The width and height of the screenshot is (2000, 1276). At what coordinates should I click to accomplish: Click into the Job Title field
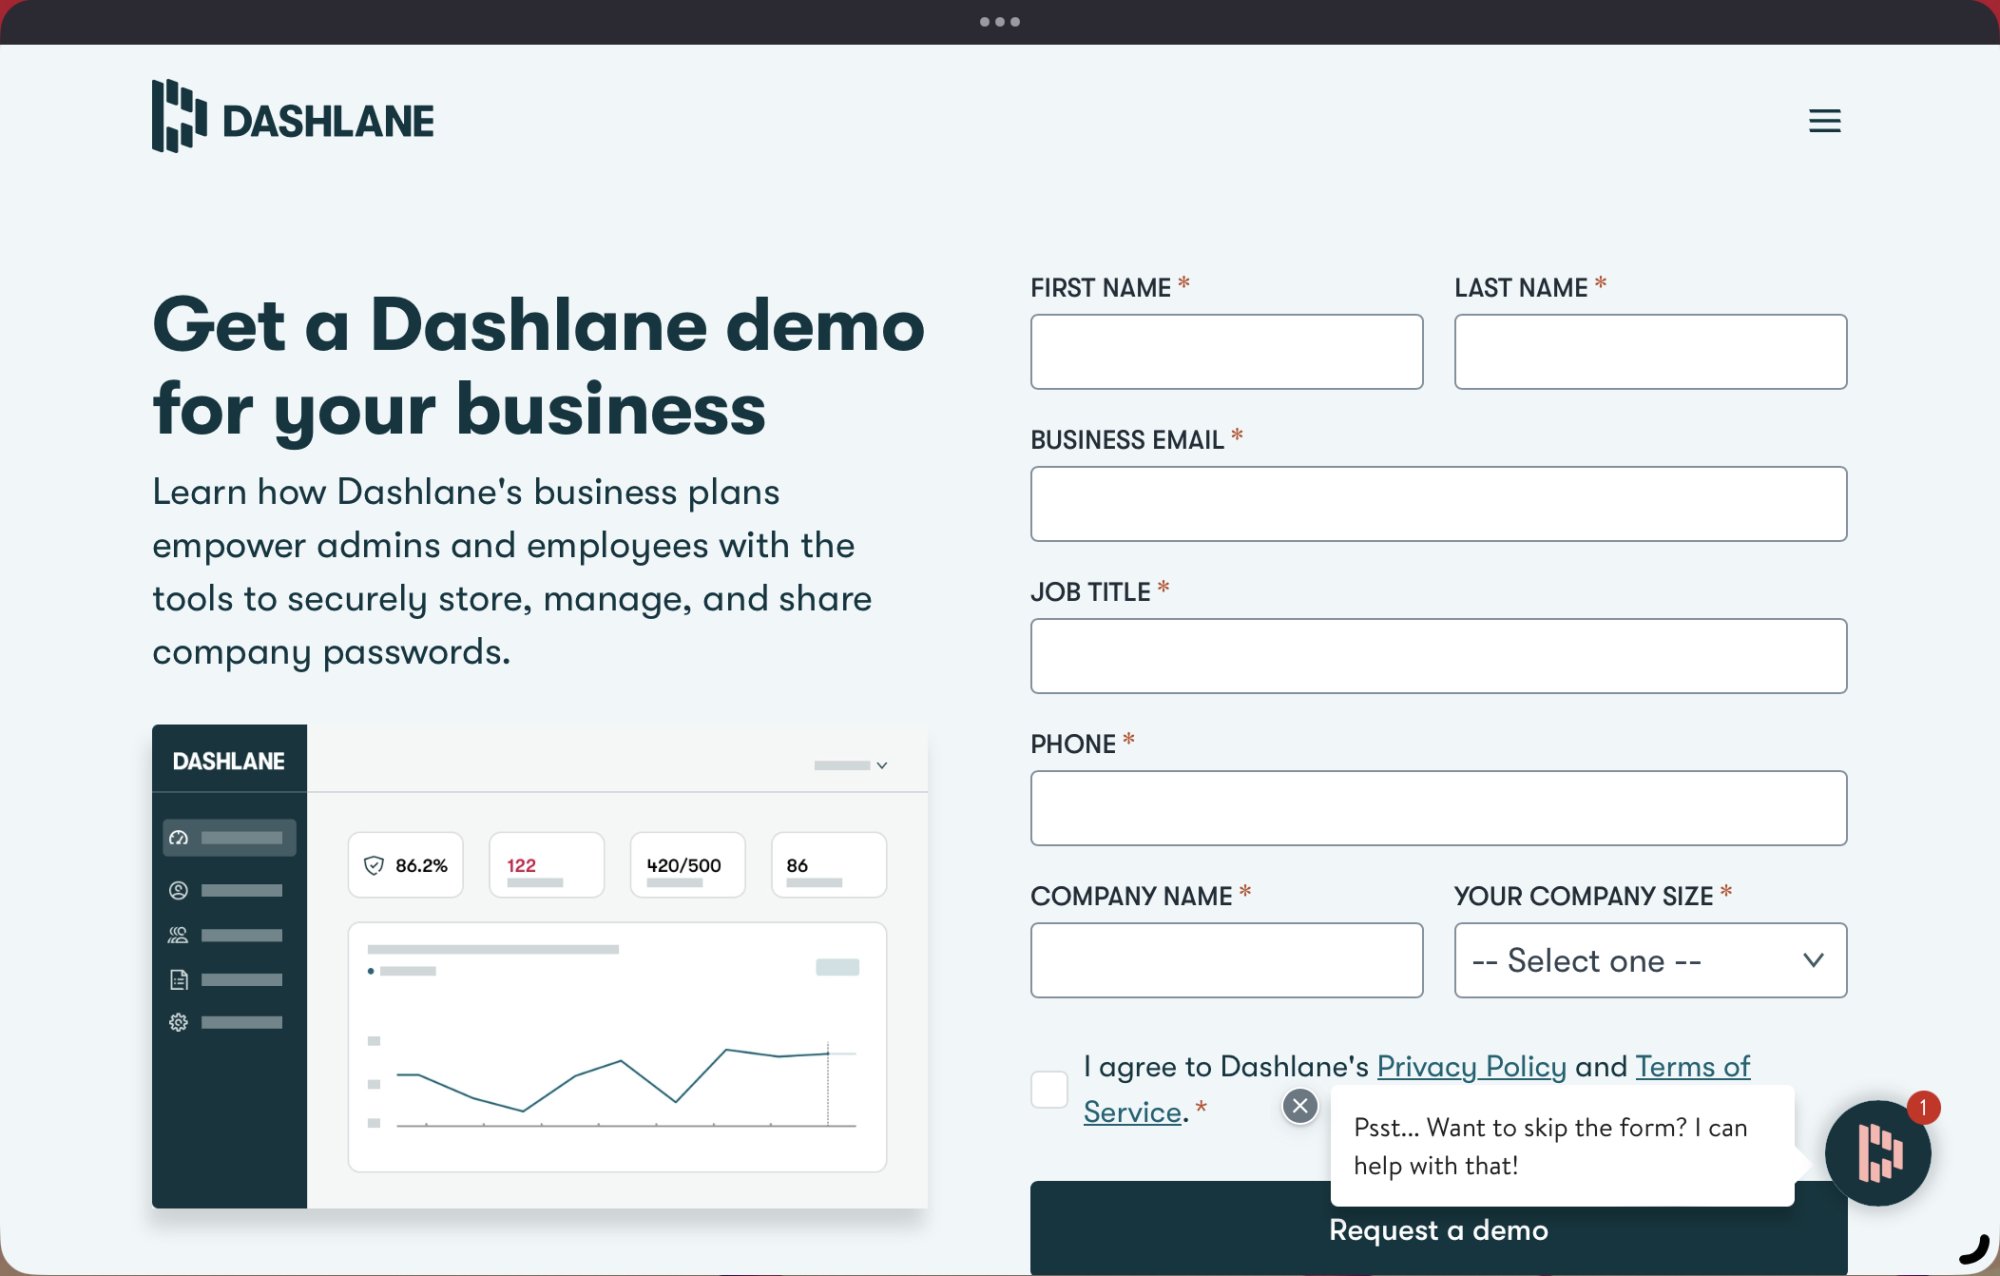tap(1439, 656)
